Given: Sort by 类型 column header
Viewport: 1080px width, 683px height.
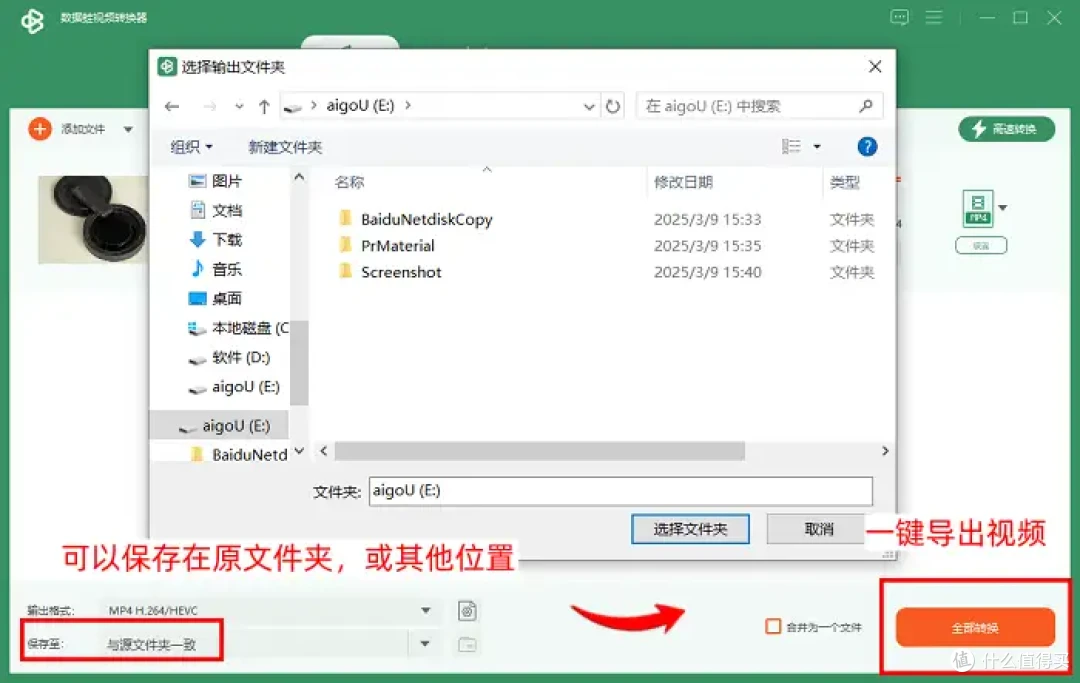Looking at the screenshot, I should (x=844, y=182).
